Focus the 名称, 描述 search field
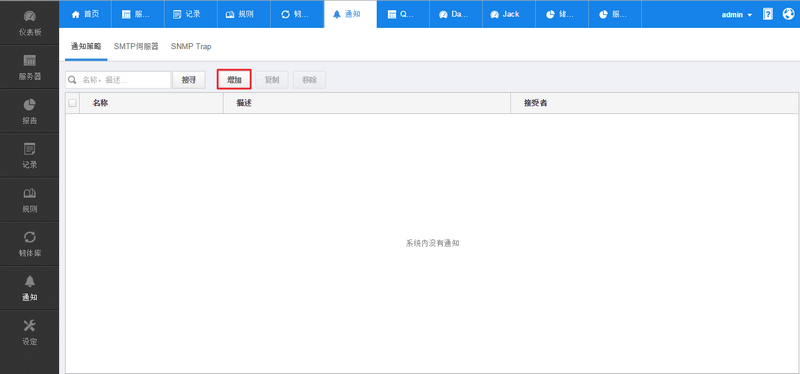Image resolution: width=800 pixels, height=374 pixels. pos(118,80)
